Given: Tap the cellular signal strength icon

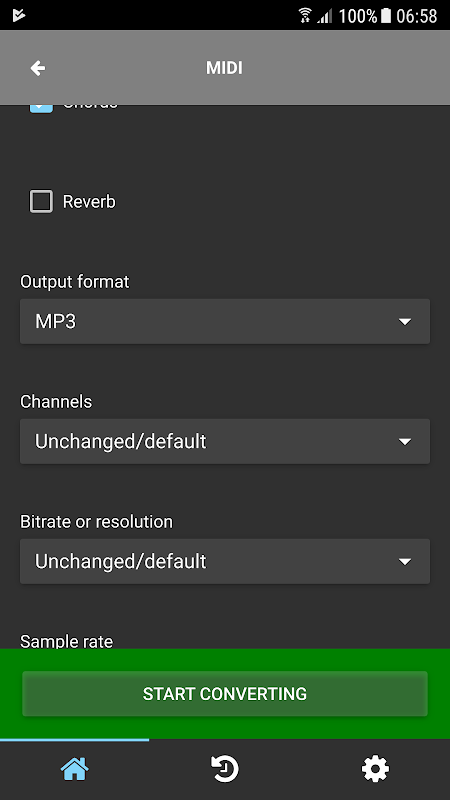Looking at the screenshot, I should [324, 16].
